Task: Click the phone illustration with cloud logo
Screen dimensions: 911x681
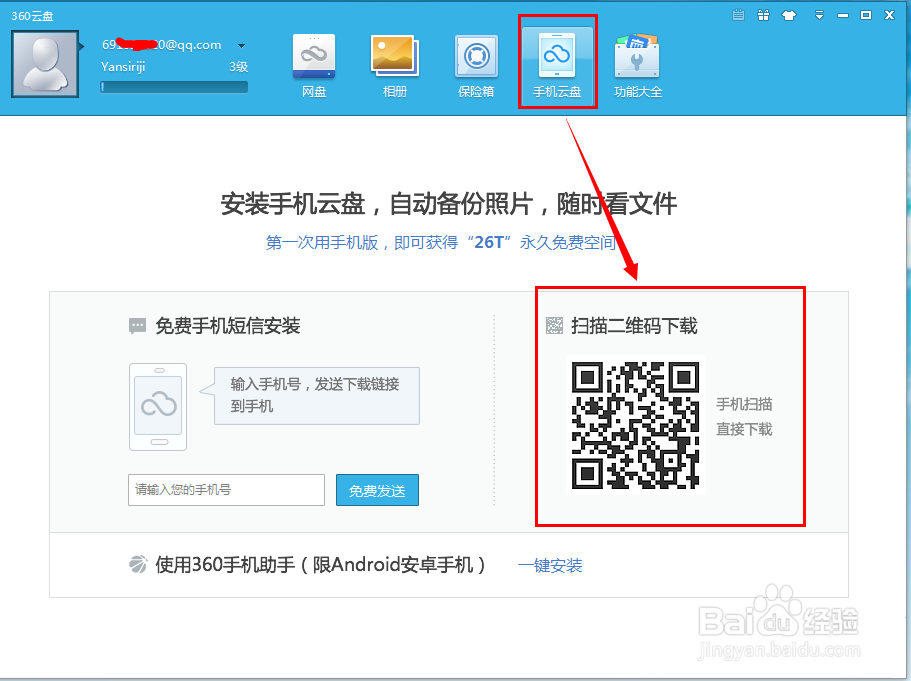Action: [x=158, y=407]
